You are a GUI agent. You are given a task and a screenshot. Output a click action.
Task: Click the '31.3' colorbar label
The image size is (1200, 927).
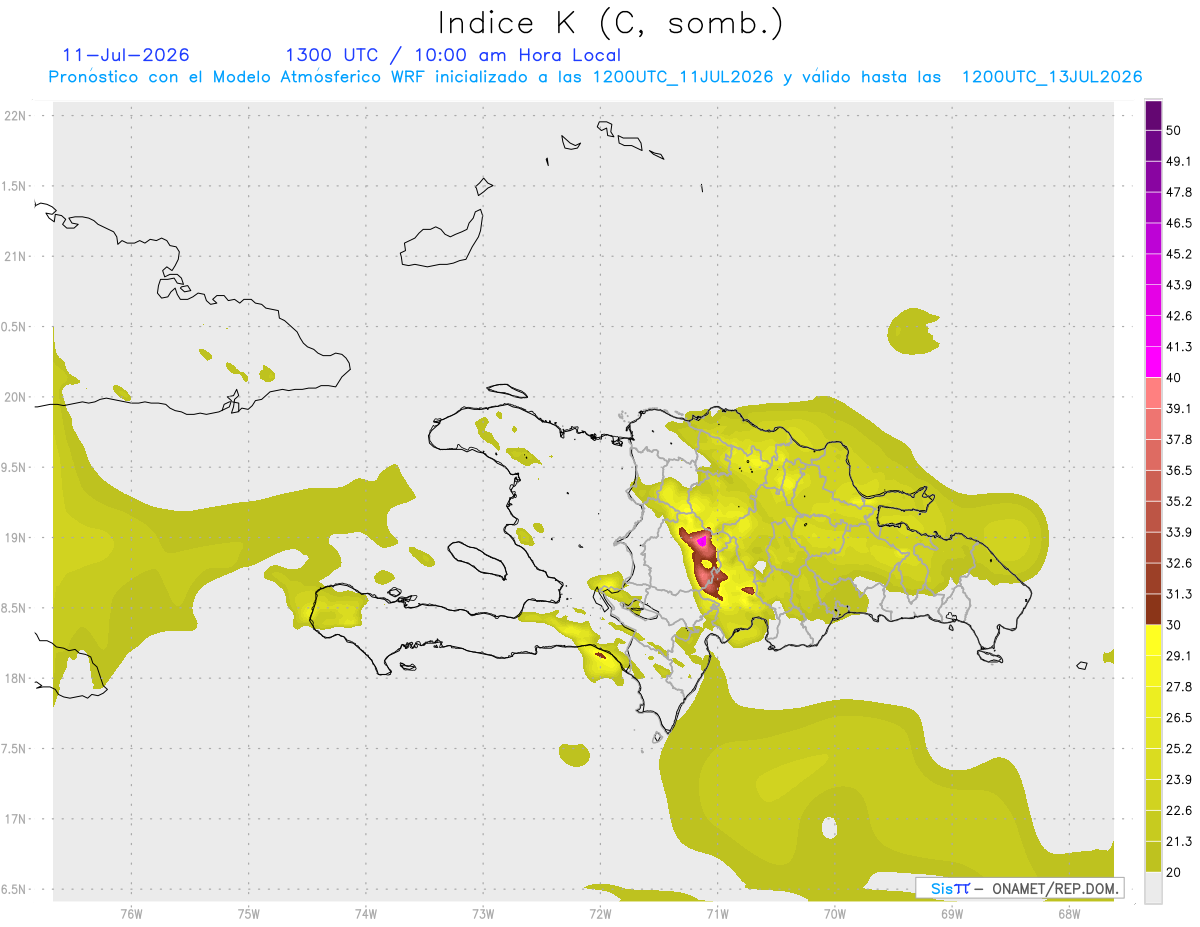[x=1179, y=595]
